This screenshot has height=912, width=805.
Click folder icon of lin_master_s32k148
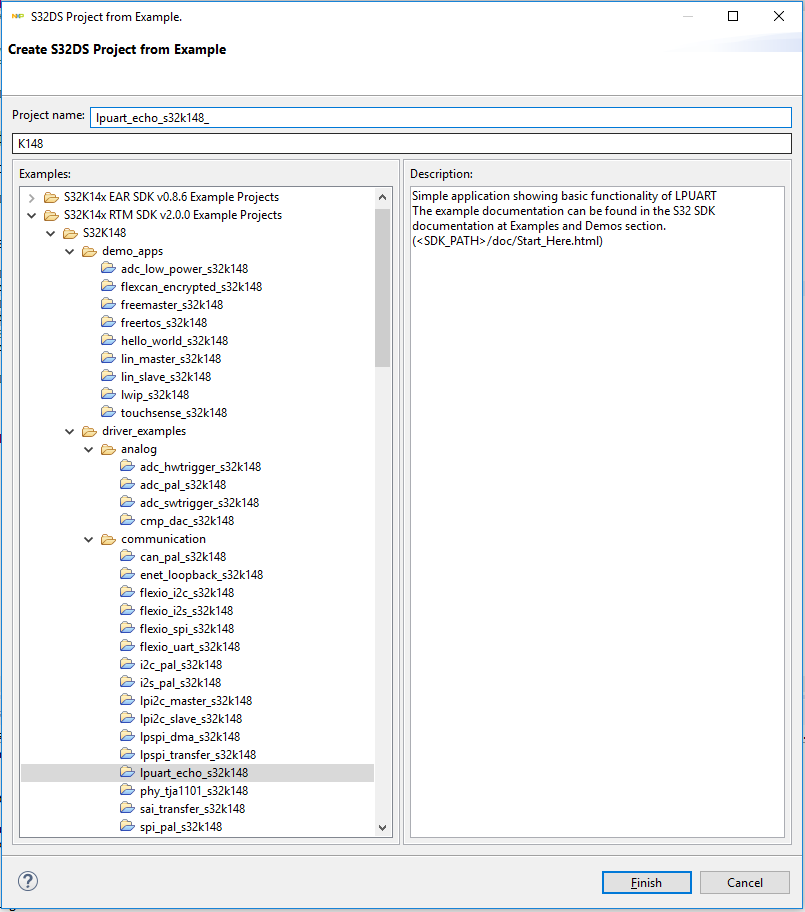tap(108, 358)
